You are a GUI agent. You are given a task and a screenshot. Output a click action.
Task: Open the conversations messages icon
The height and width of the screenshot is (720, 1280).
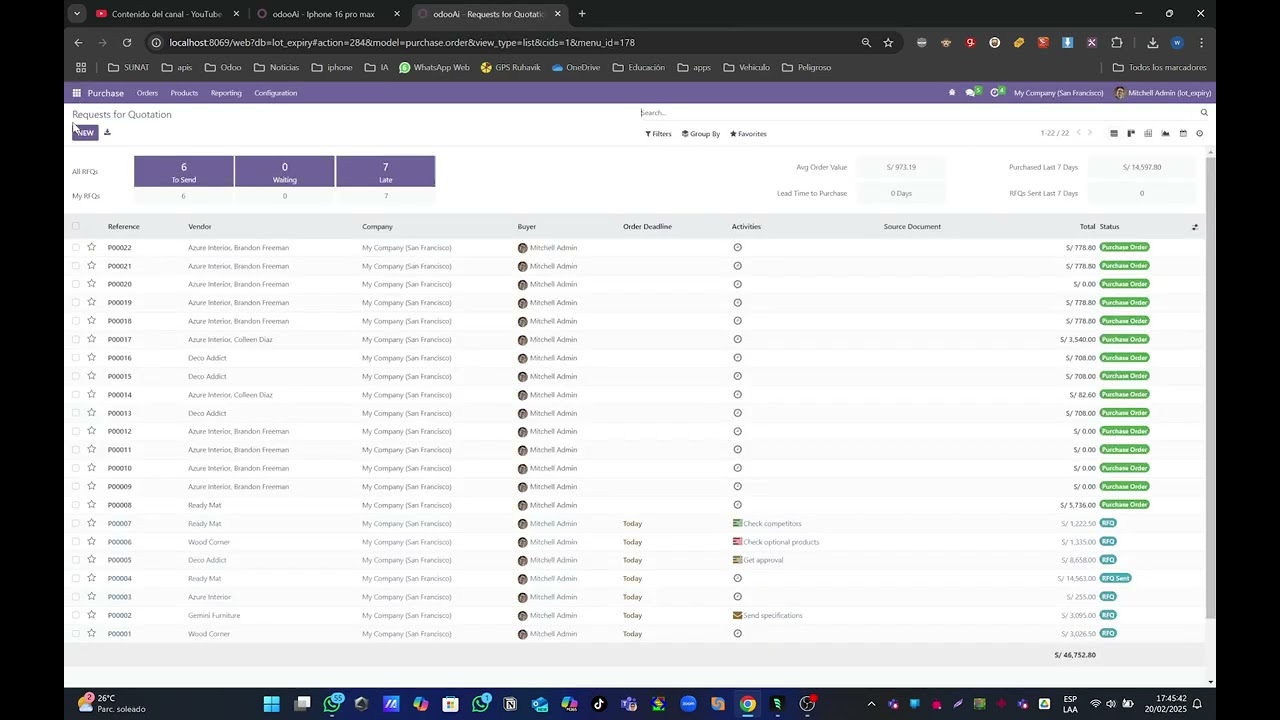(971, 93)
